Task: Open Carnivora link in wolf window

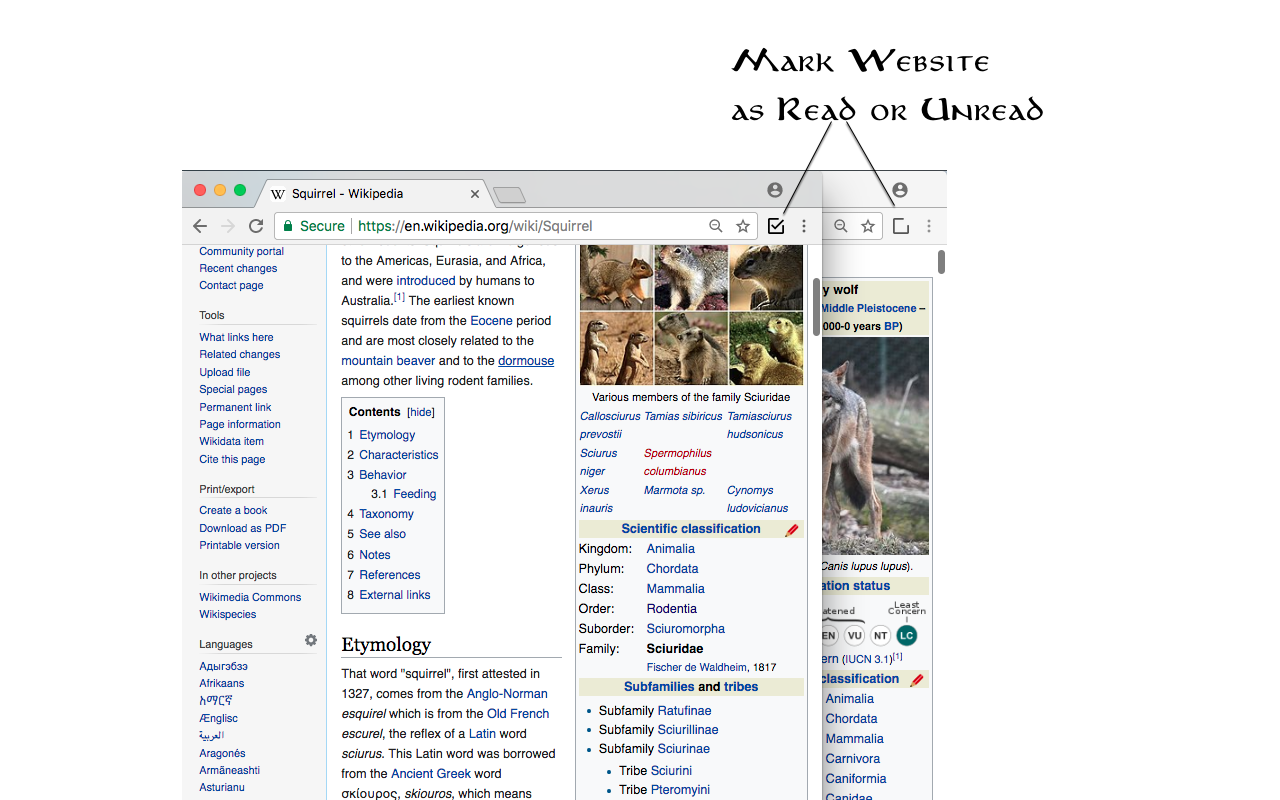Action: click(x=854, y=759)
